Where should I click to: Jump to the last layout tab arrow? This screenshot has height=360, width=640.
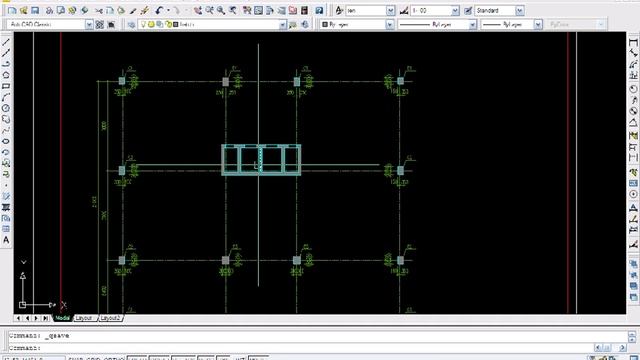point(45,318)
